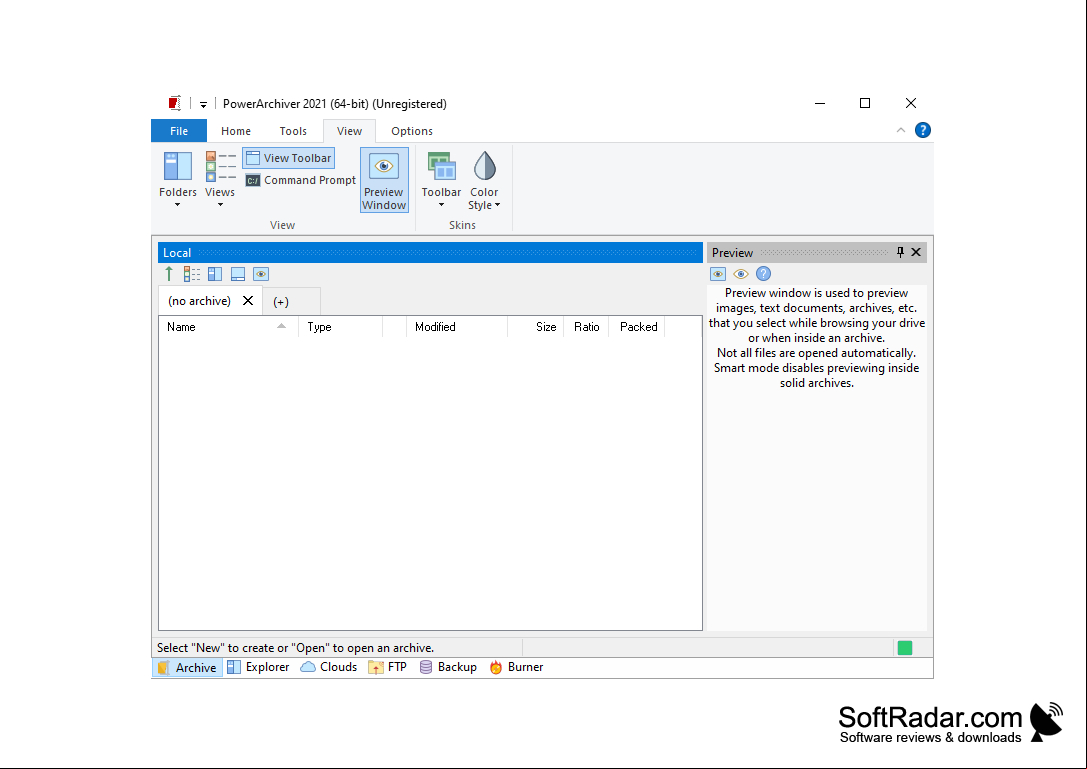Open the File ribbon tab

pos(179,131)
